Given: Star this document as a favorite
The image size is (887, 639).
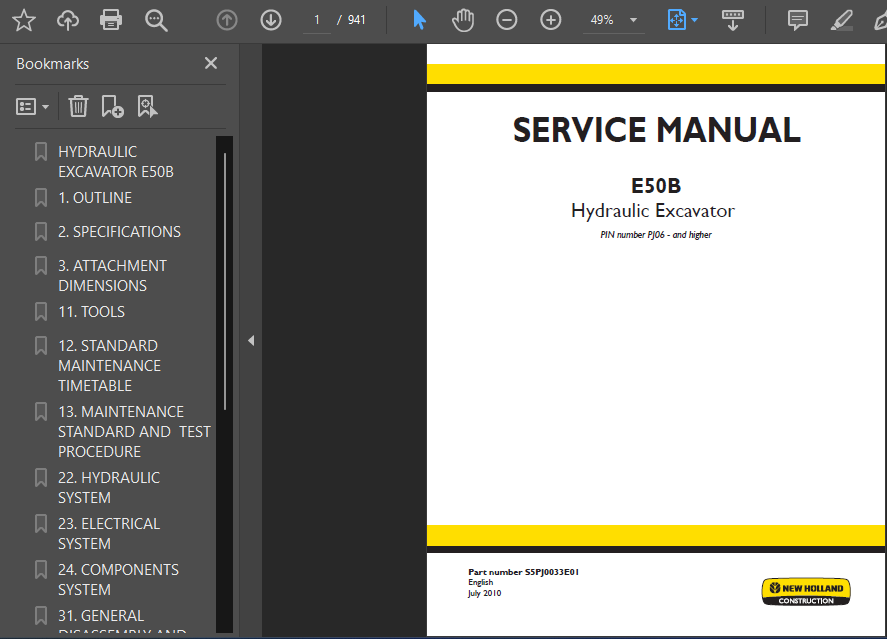Looking at the screenshot, I should [x=23, y=19].
